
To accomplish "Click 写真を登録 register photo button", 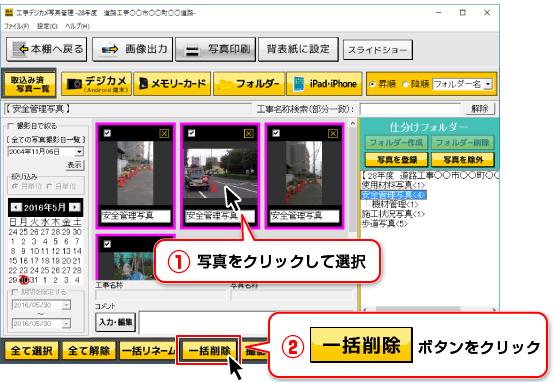I will click(x=396, y=160).
